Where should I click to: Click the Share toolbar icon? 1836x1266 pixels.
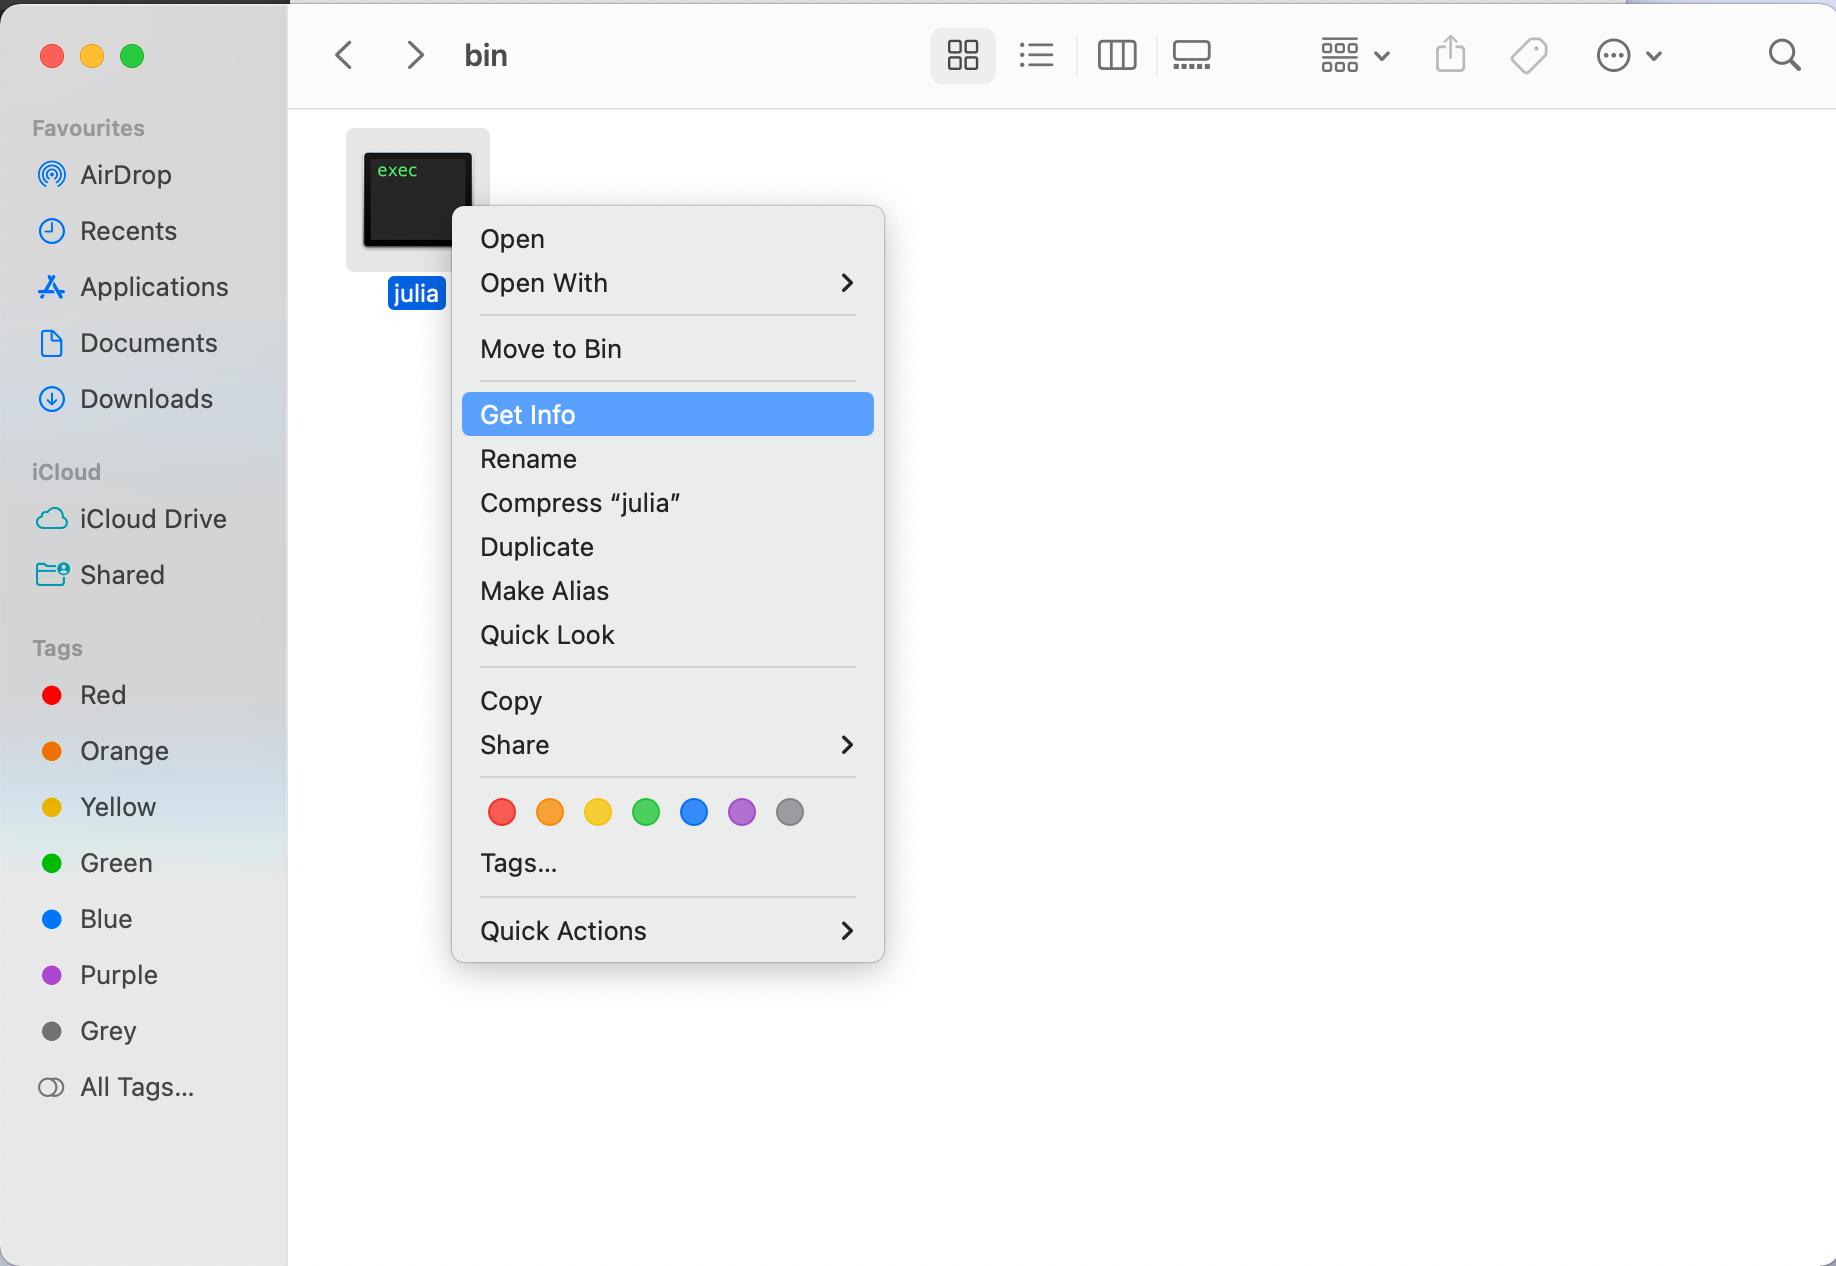coord(1450,55)
